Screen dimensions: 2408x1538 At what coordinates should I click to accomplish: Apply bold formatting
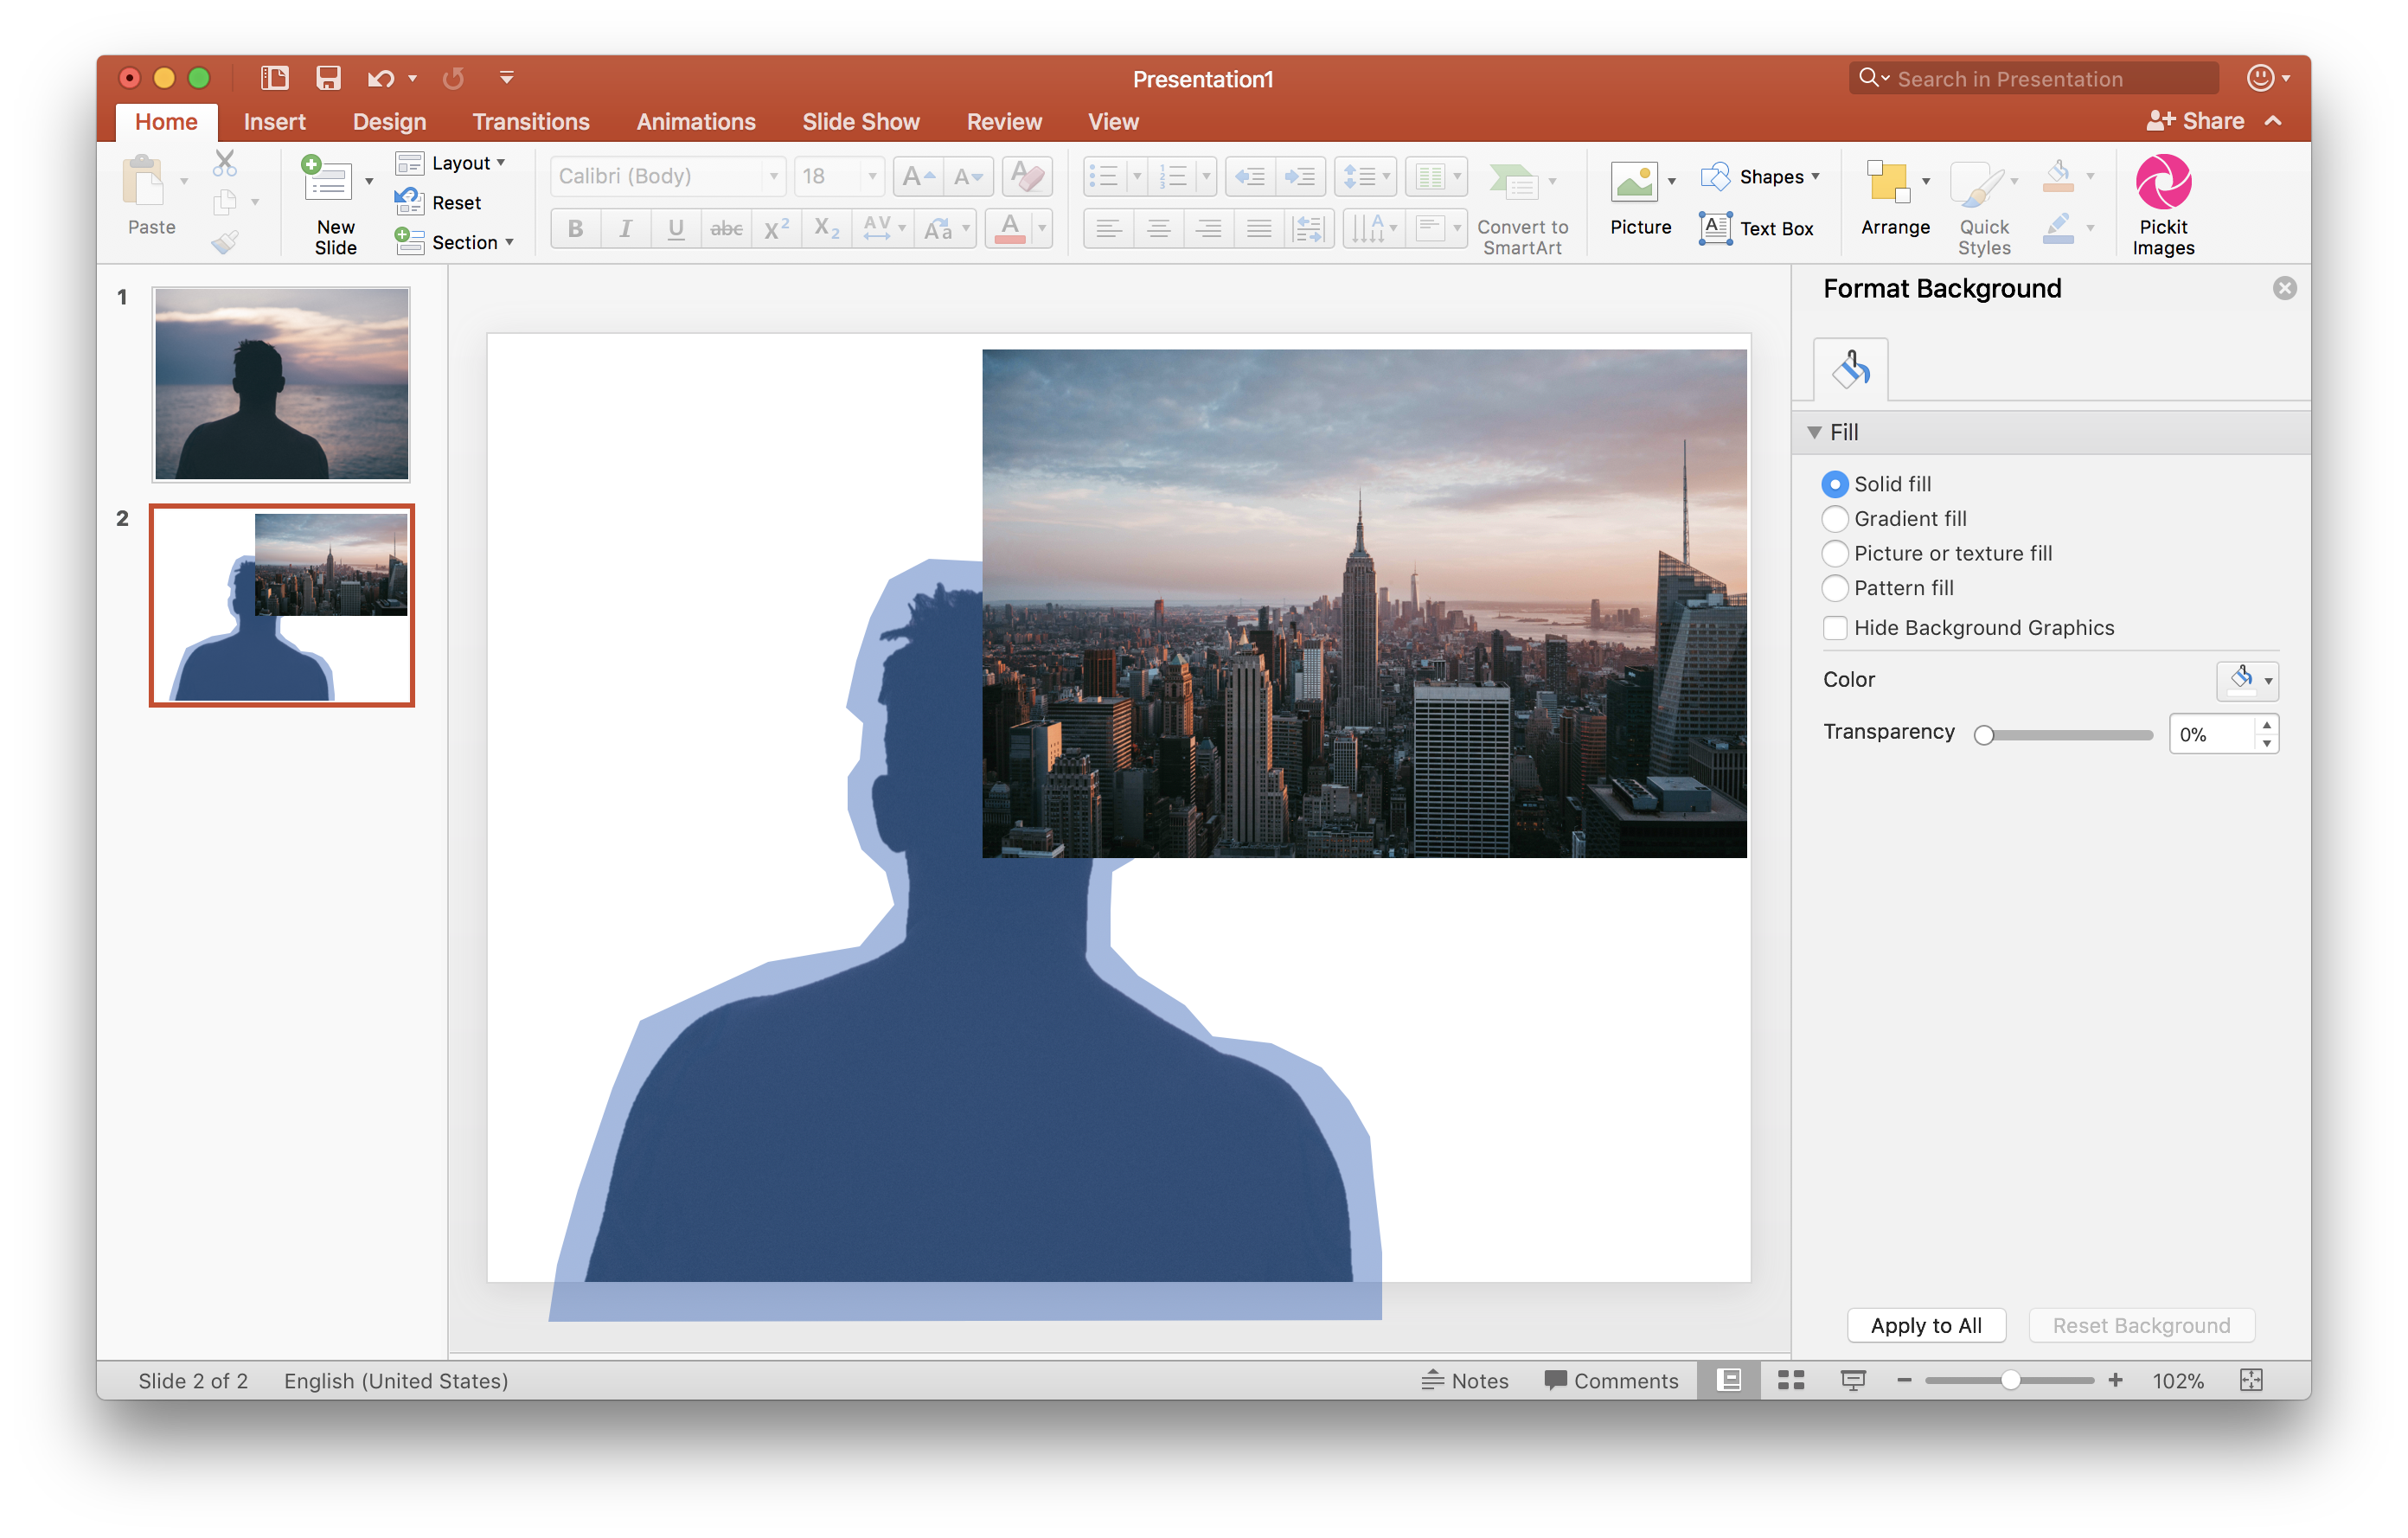pos(575,228)
